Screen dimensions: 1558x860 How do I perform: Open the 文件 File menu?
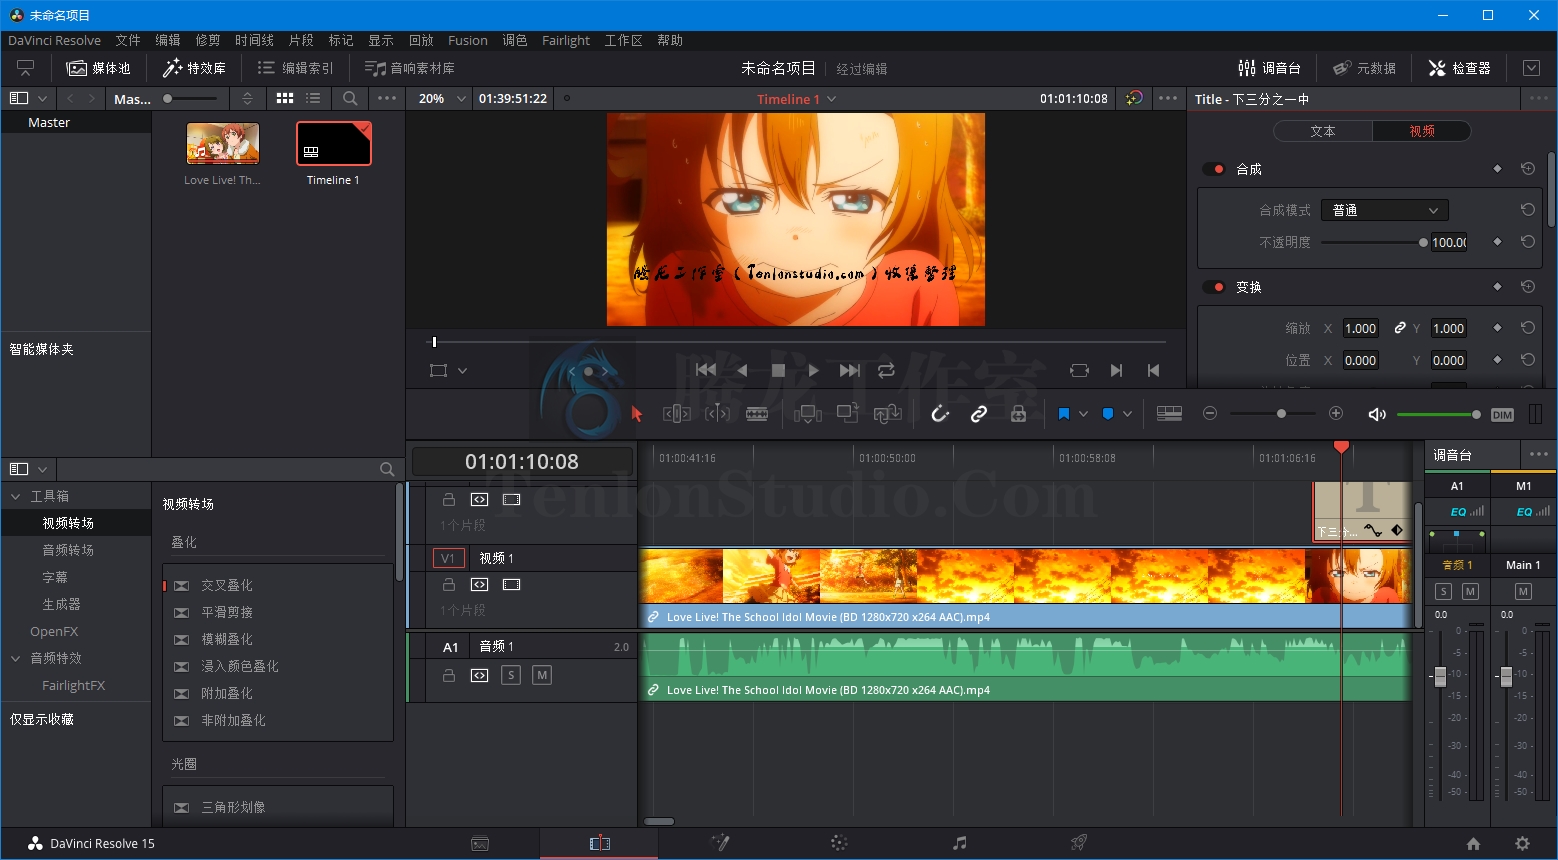tap(128, 40)
